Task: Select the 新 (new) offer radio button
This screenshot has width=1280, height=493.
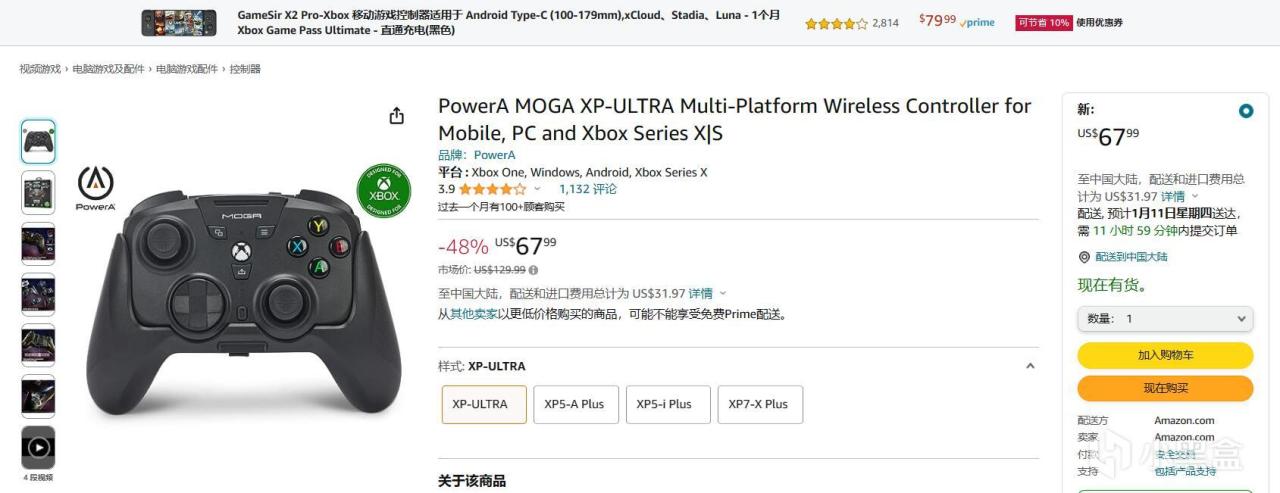Action: point(1245,111)
